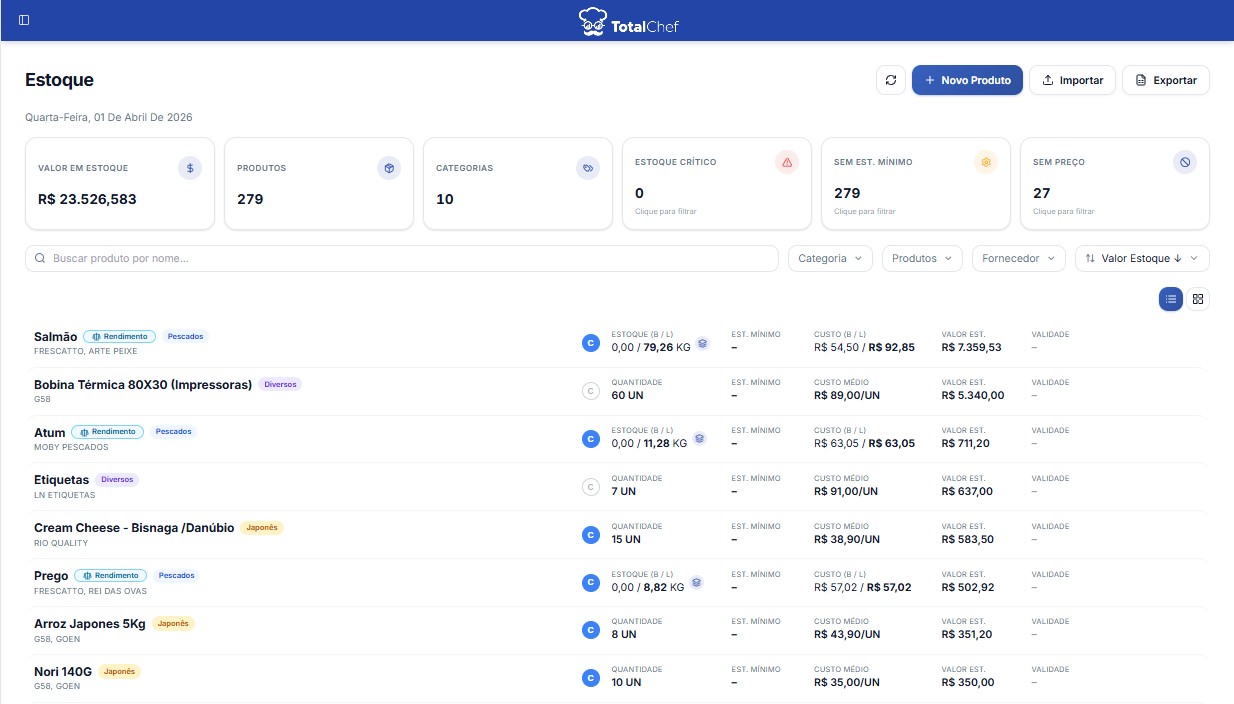Click the TotalChef logo

(629, 21)
